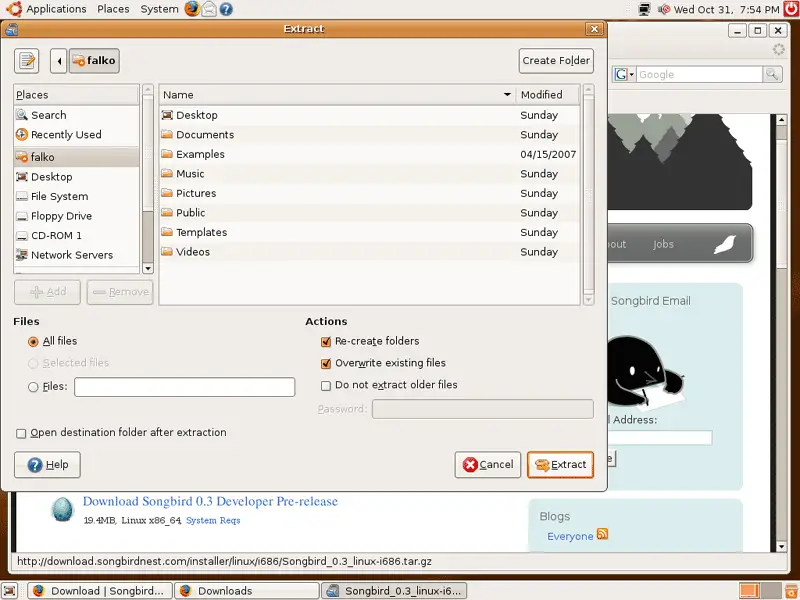Viewport: 800px width, 600px height.
Task: Open the Places menu in top panel
Action: pos(113,9)
